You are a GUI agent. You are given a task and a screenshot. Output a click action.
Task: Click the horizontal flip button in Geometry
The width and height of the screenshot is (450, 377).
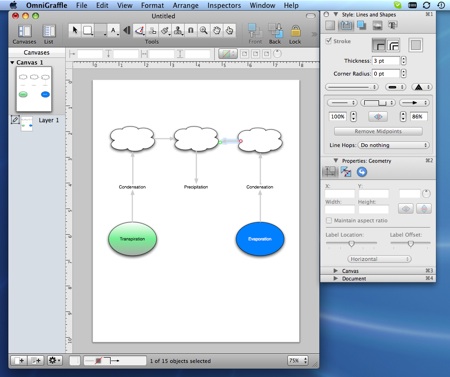406,209
